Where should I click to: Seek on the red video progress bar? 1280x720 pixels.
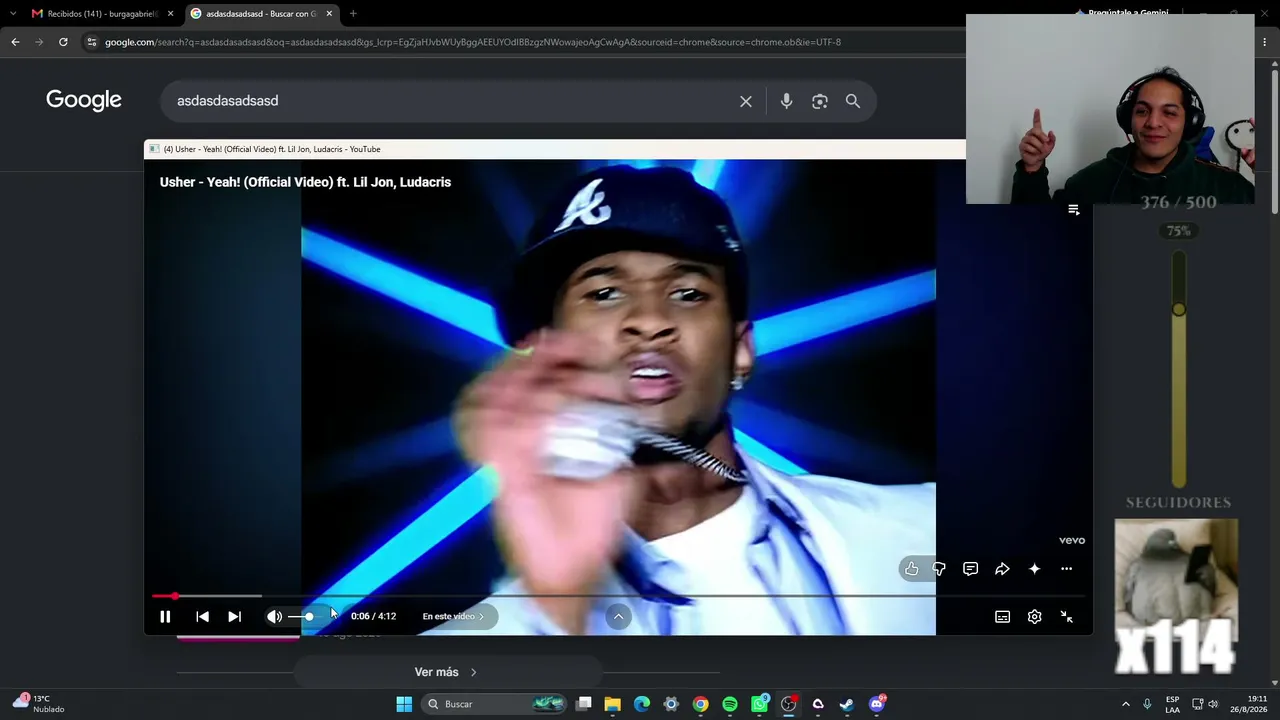click(x=618, y=596)
